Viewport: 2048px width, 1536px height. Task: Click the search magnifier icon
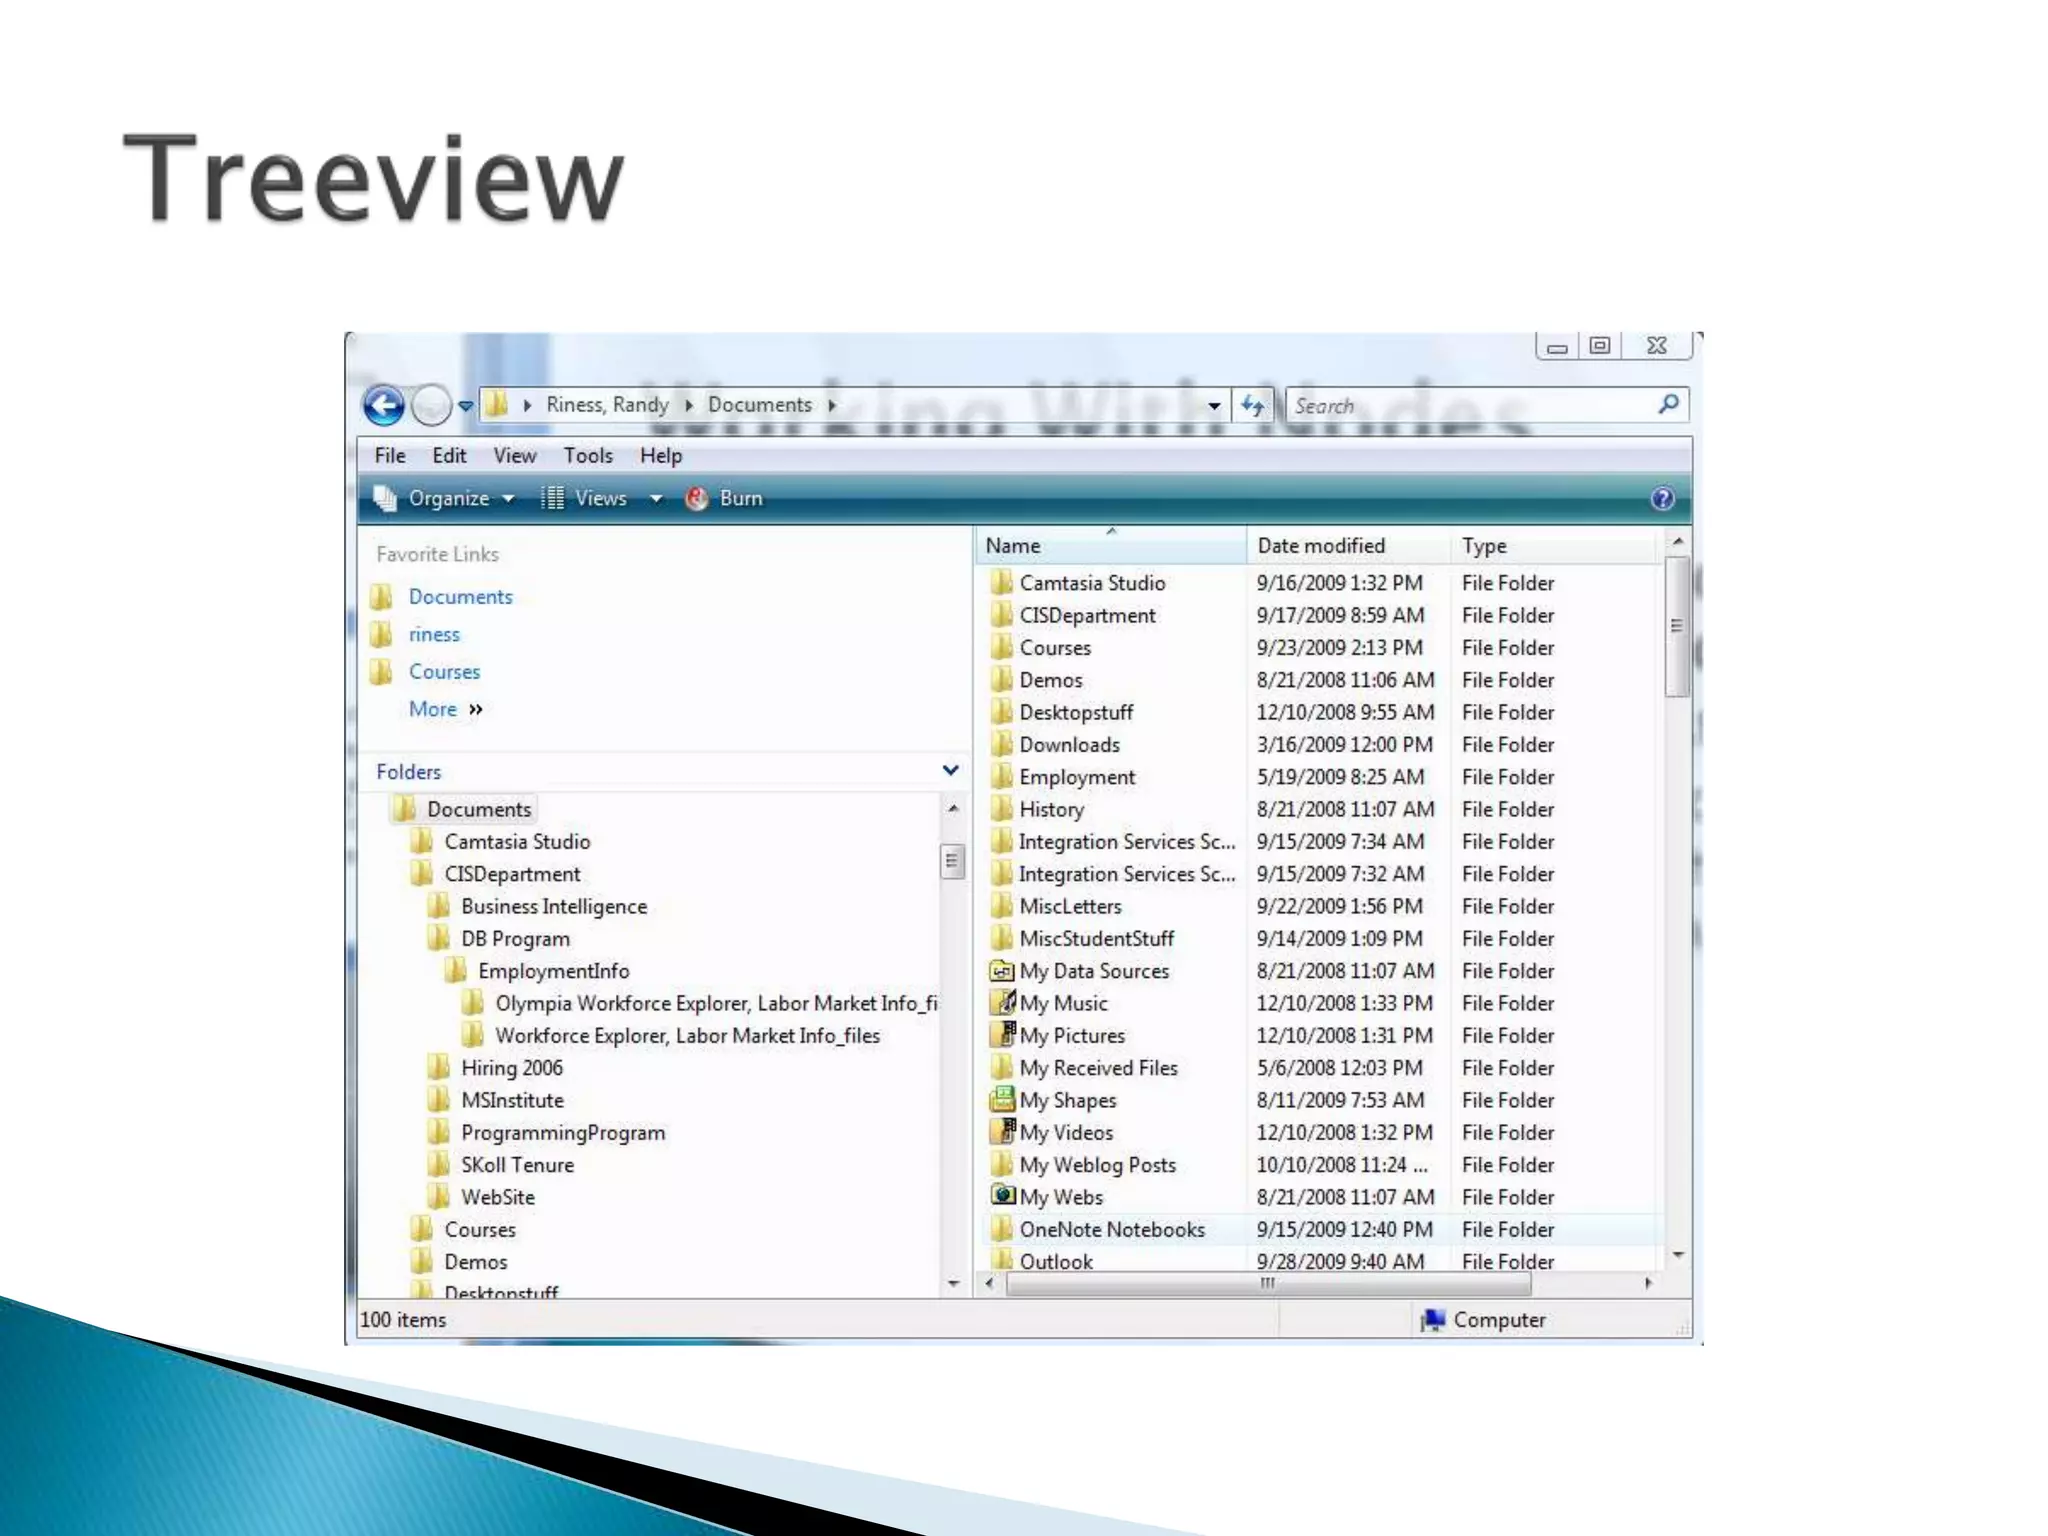(x=1668, y=404)
